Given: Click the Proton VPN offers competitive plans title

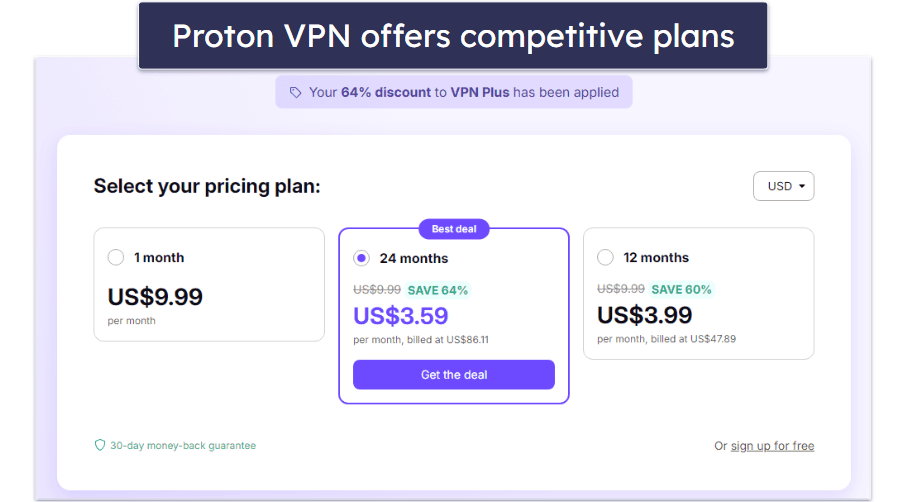Looking at the screenshot, I should coord(453,36).
